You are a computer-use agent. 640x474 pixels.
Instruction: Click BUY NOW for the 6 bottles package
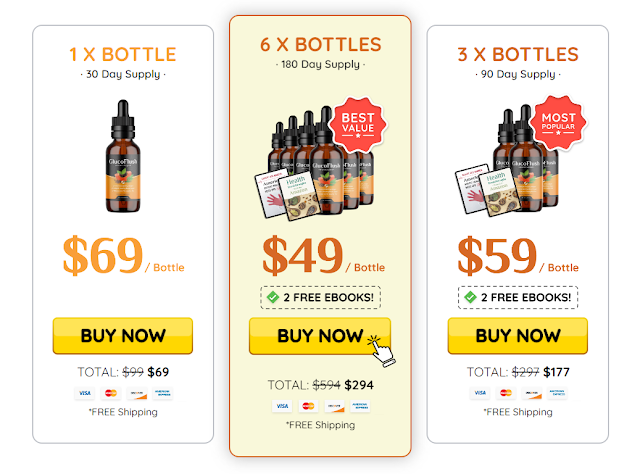tap(320, 336)
